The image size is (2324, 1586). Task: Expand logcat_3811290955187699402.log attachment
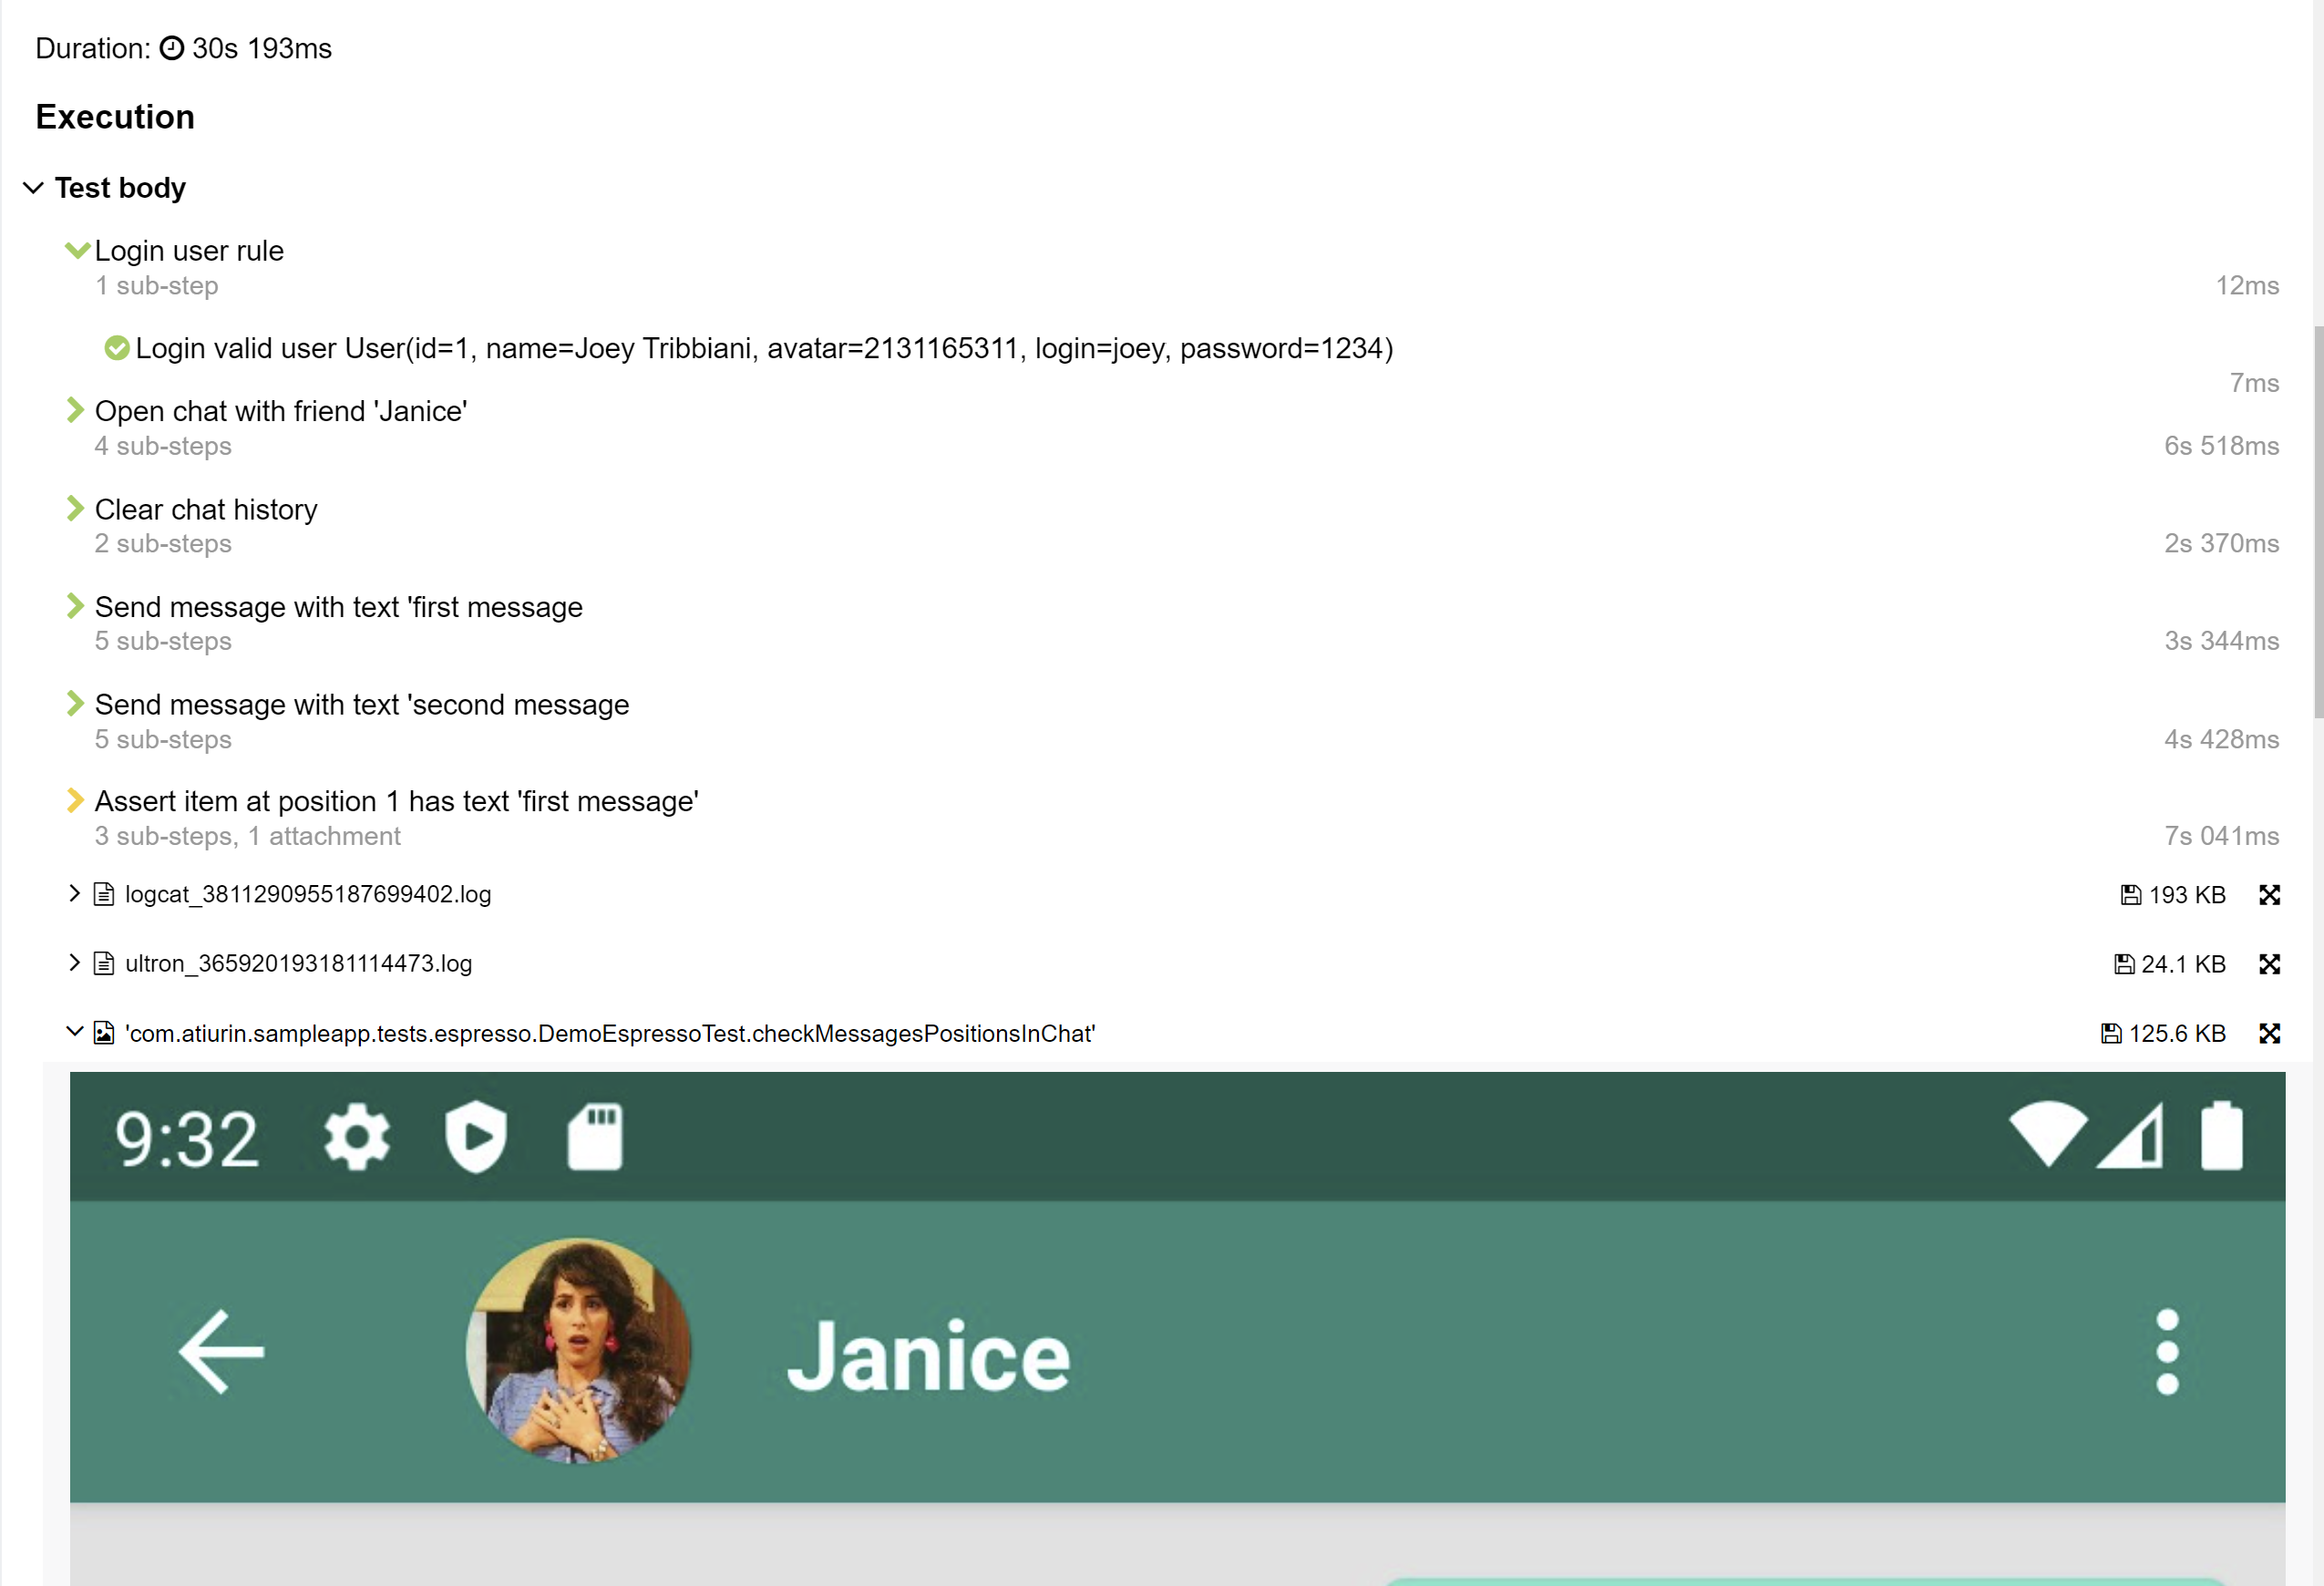(74, 893)
